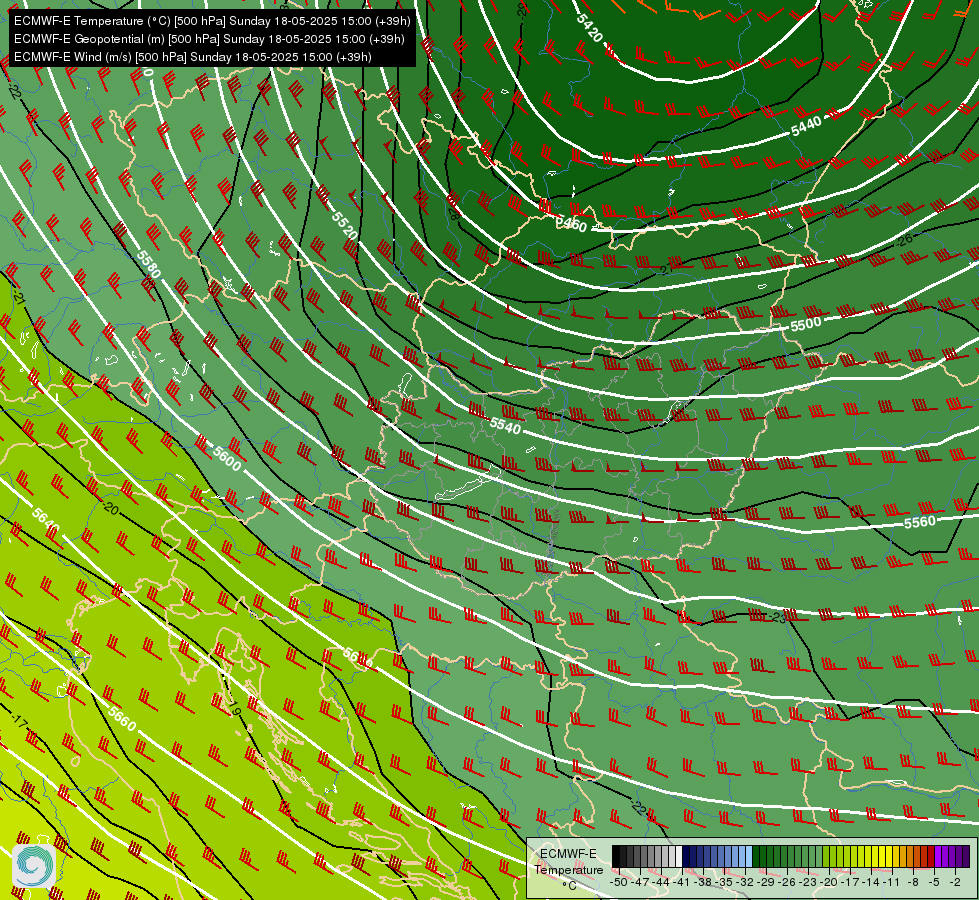Click the 5440 geopotential contour label
The width and height of the screenshot is (979, 900).
pos(806,127)
